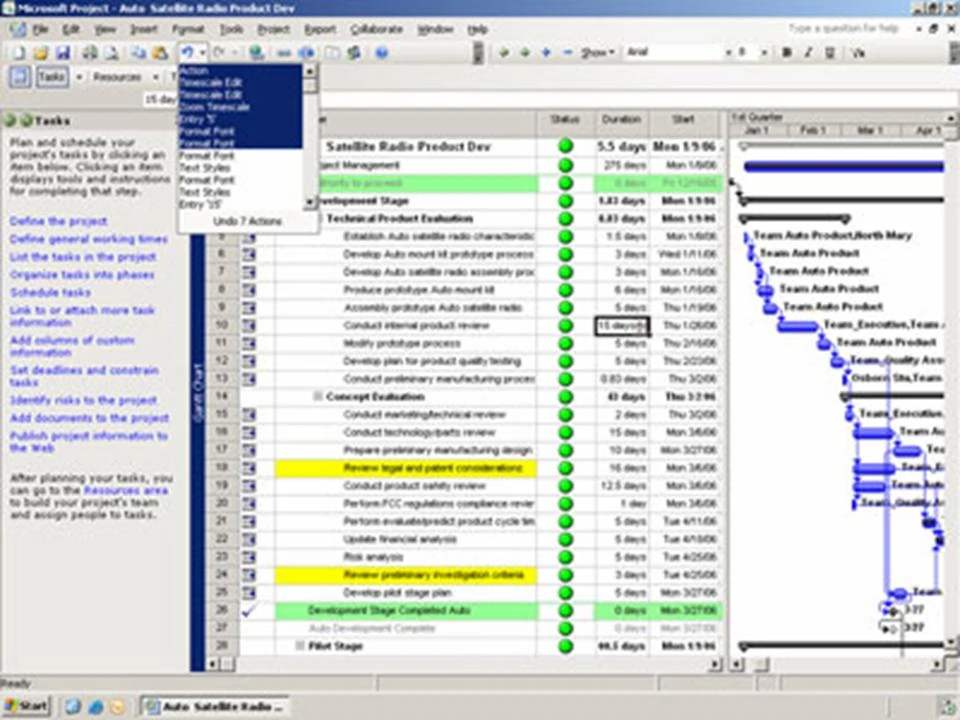
Task: Click the Schedule tasks link
Action: click(x=50, y=293)
